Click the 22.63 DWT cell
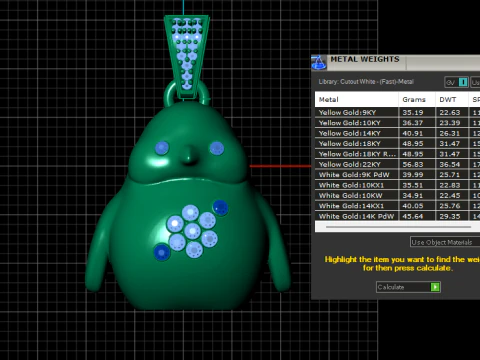Image resolution: width=480 pixels, height=360 pixels. coord(452,112)
